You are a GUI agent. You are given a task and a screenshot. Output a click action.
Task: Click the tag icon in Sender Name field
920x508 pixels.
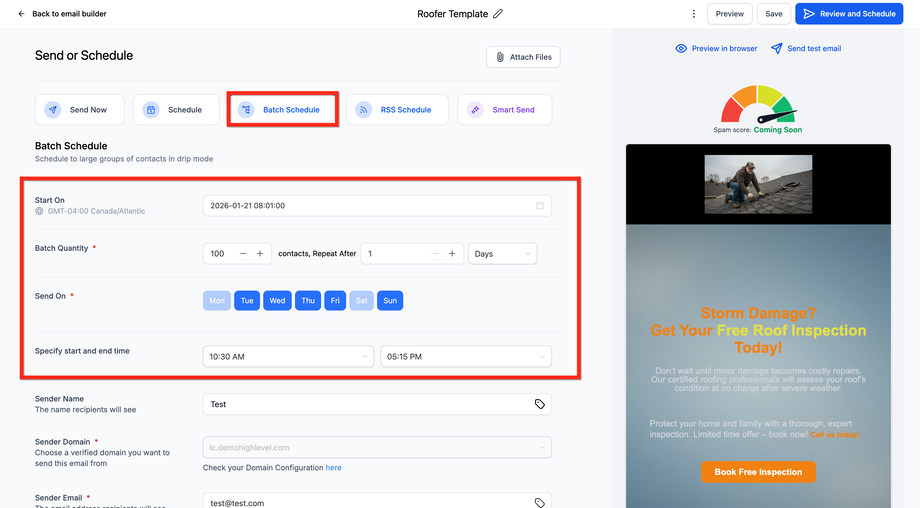point(540,404)
